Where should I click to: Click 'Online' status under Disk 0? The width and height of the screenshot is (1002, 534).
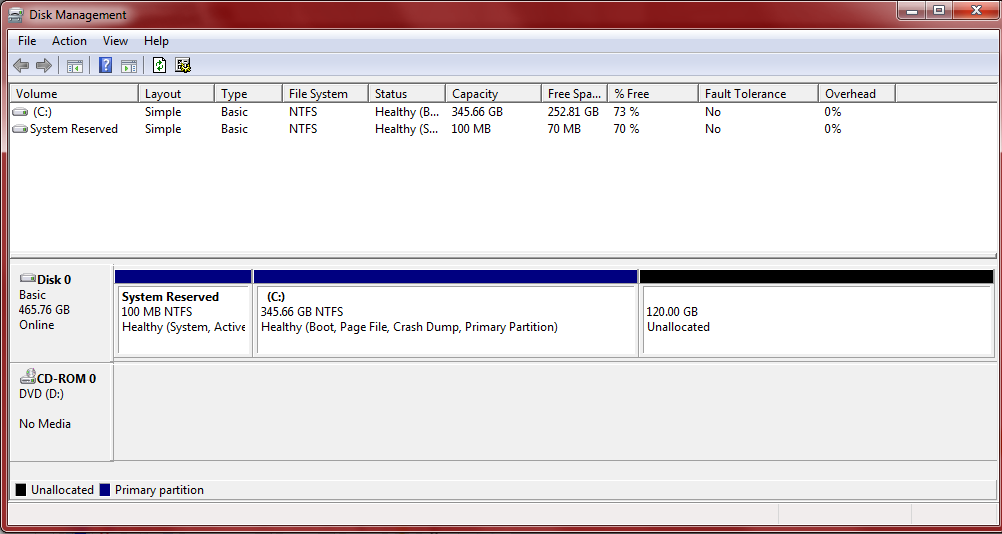[36, 325]
